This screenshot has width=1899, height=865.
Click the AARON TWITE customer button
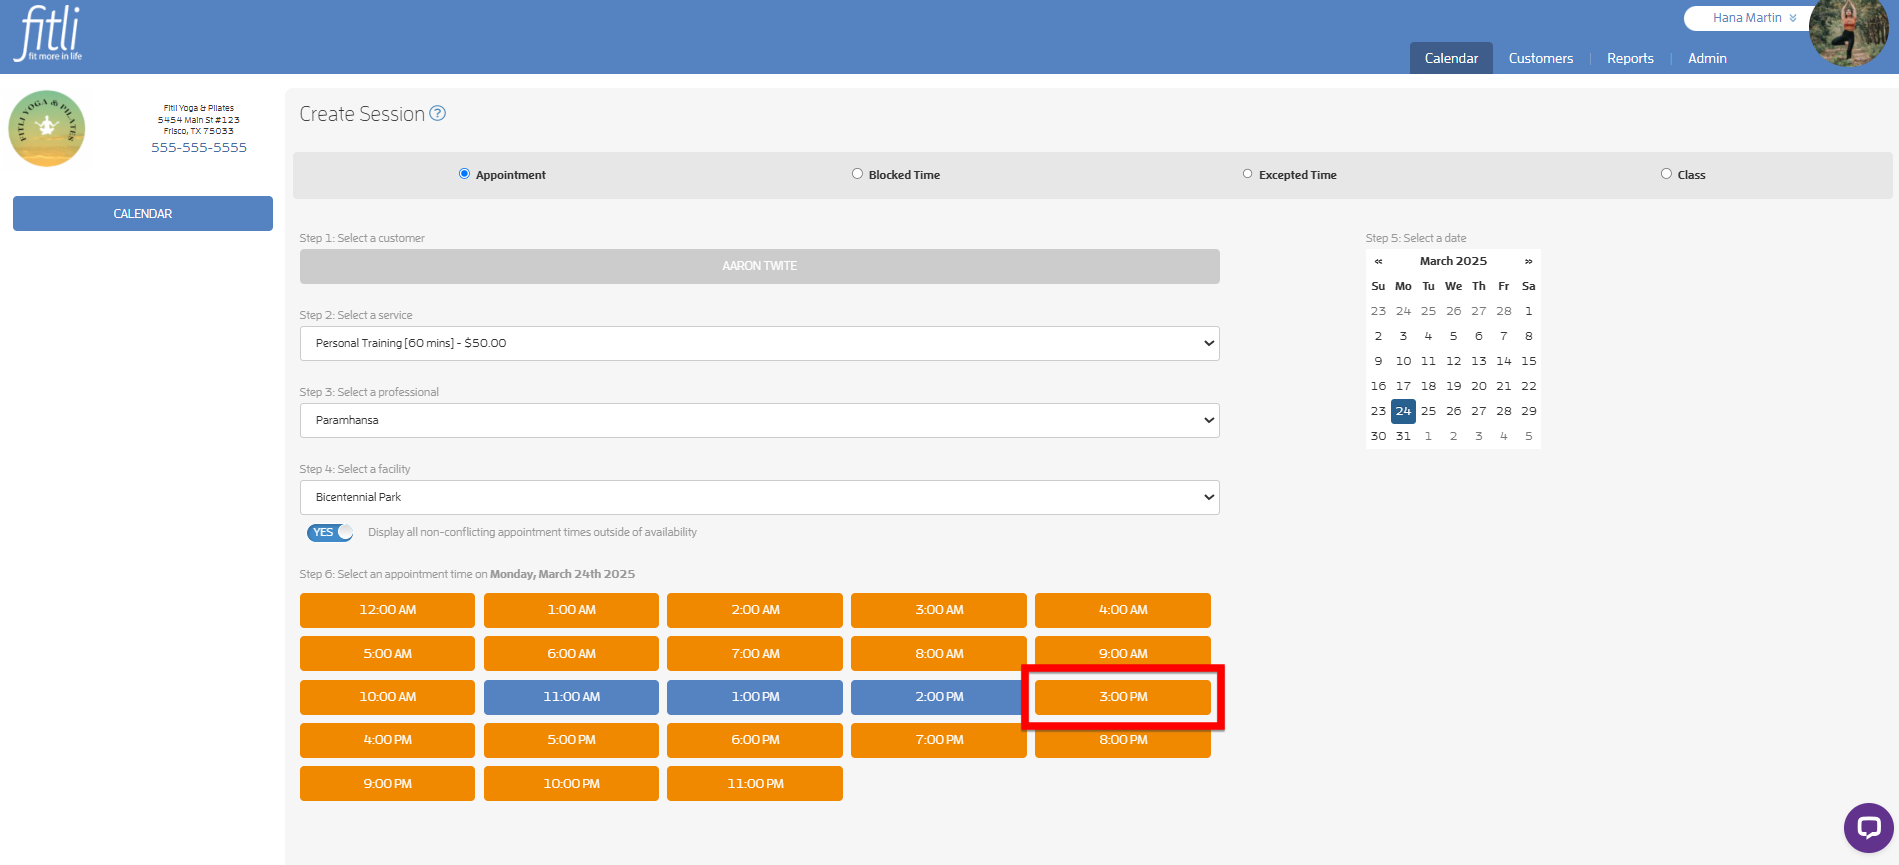760,266
